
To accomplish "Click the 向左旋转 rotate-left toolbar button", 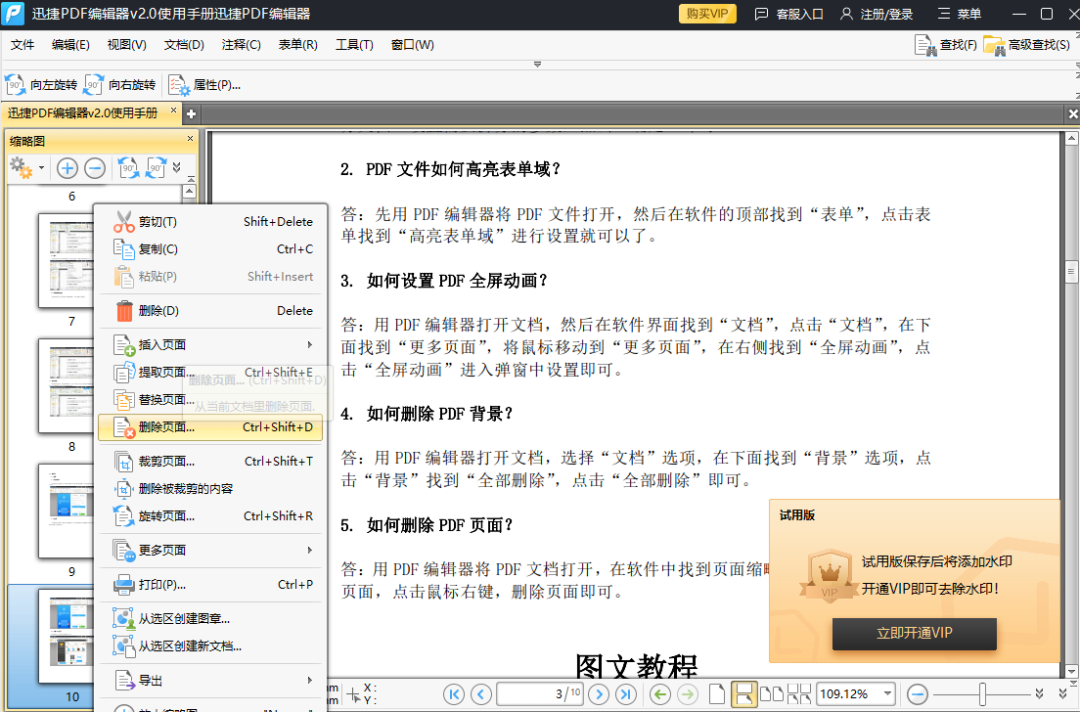I will pos(41,85).
